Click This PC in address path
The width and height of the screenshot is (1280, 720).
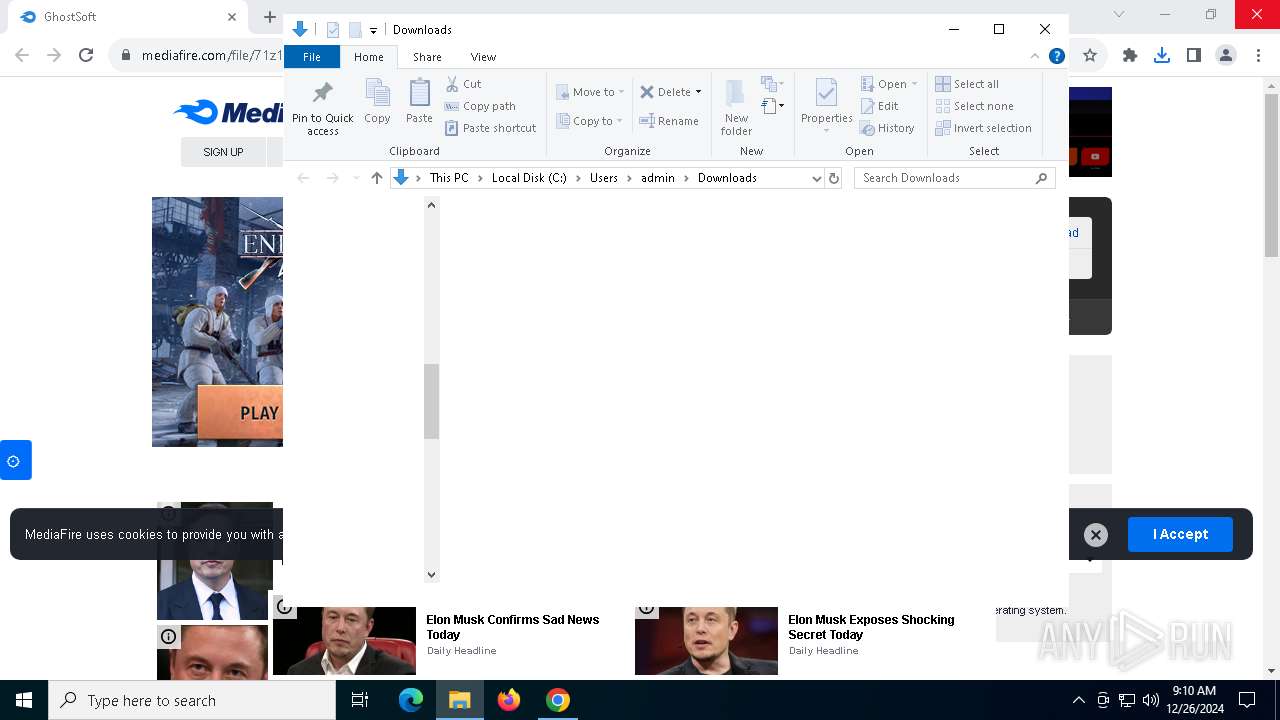(x=449, y=178)
